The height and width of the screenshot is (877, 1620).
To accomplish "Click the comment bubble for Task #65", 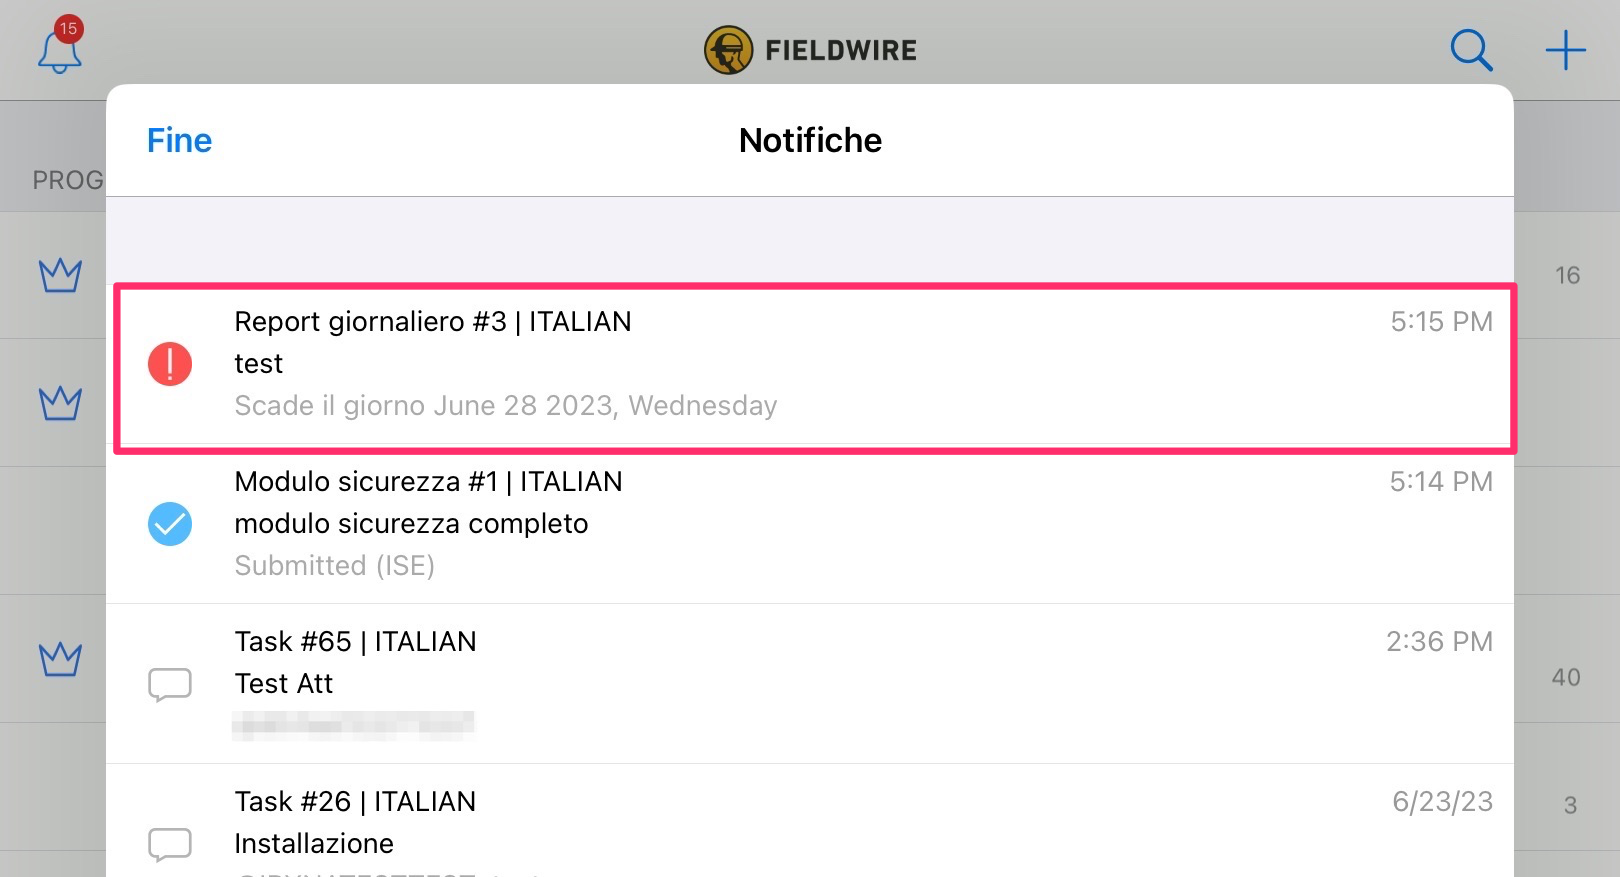I will tap(170, 685).
